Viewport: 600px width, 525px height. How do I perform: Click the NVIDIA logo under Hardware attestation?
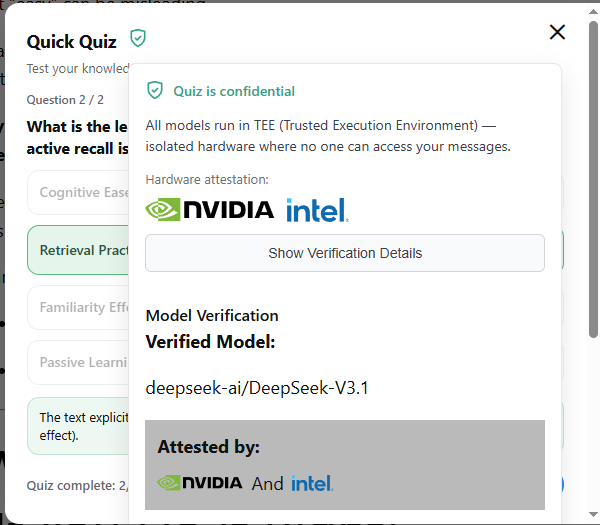209,210
